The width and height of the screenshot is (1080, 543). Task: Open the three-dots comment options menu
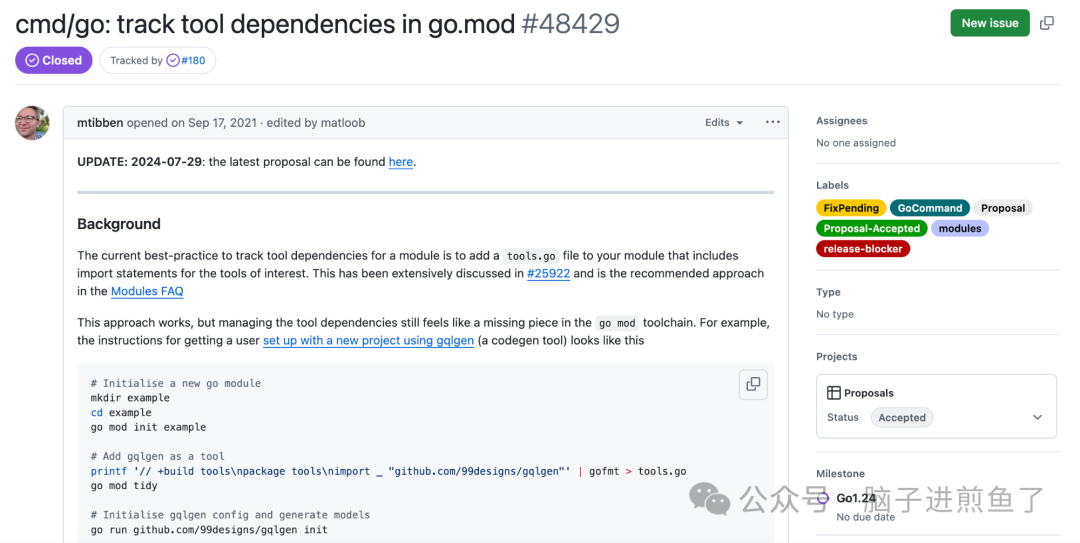[x=773, y=122]
